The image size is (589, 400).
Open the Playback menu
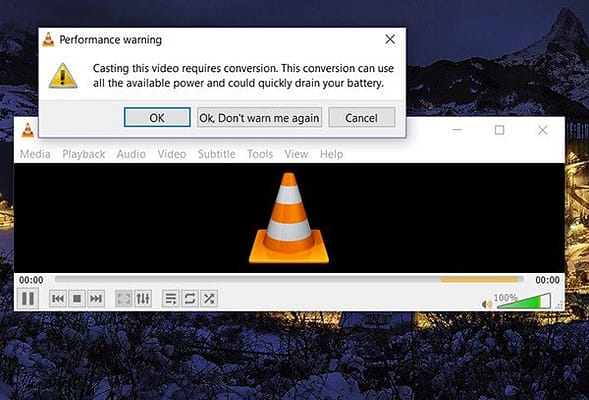point(84,154)
